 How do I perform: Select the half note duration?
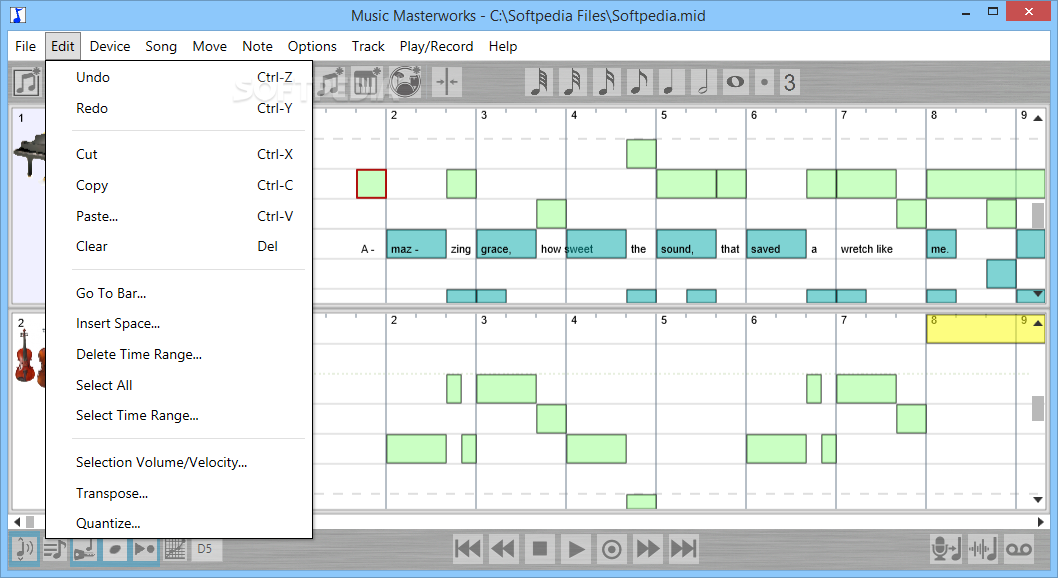click(x=703, y=82)
